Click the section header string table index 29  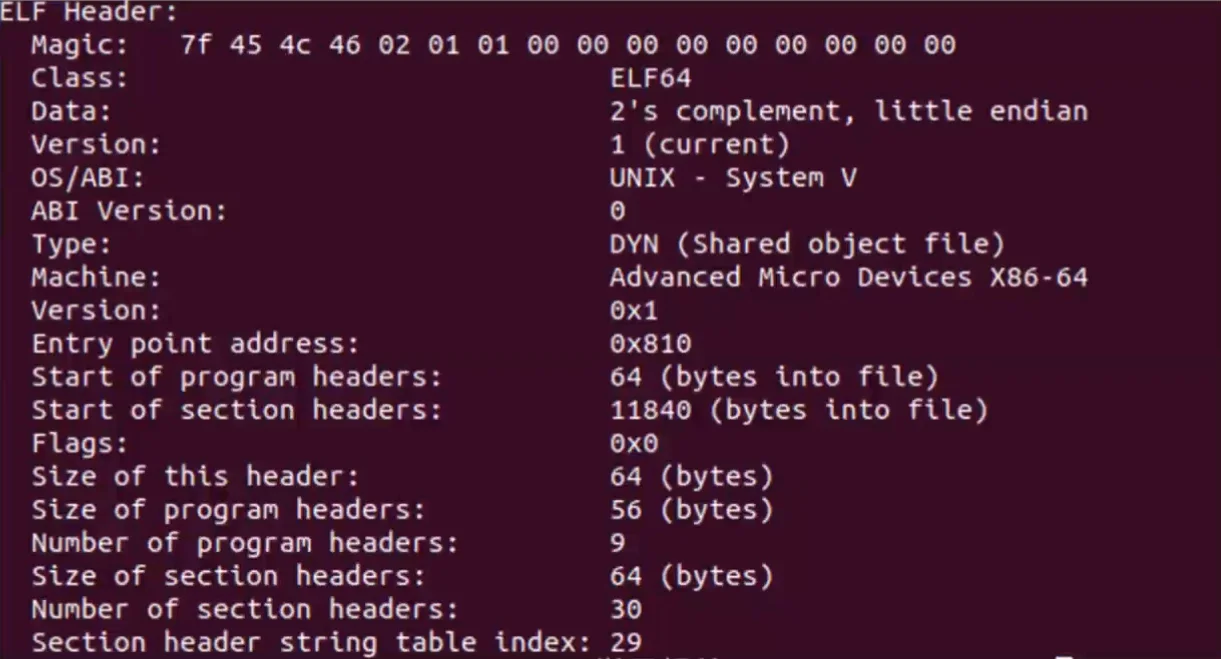pos(626,642)
